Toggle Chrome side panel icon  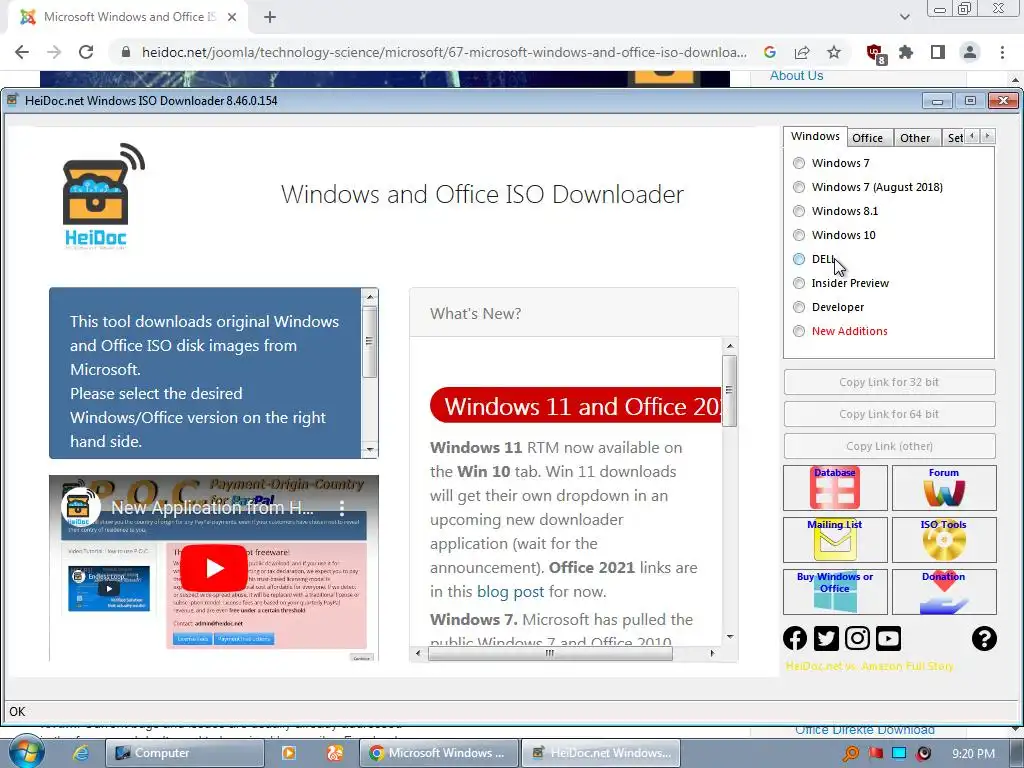(938, 52)
